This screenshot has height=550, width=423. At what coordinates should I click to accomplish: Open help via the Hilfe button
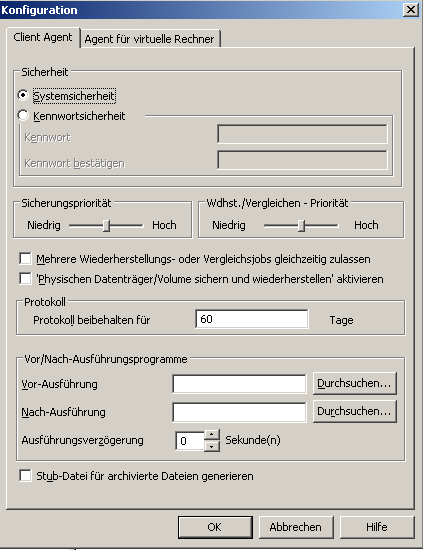click(x=377, y=527)
